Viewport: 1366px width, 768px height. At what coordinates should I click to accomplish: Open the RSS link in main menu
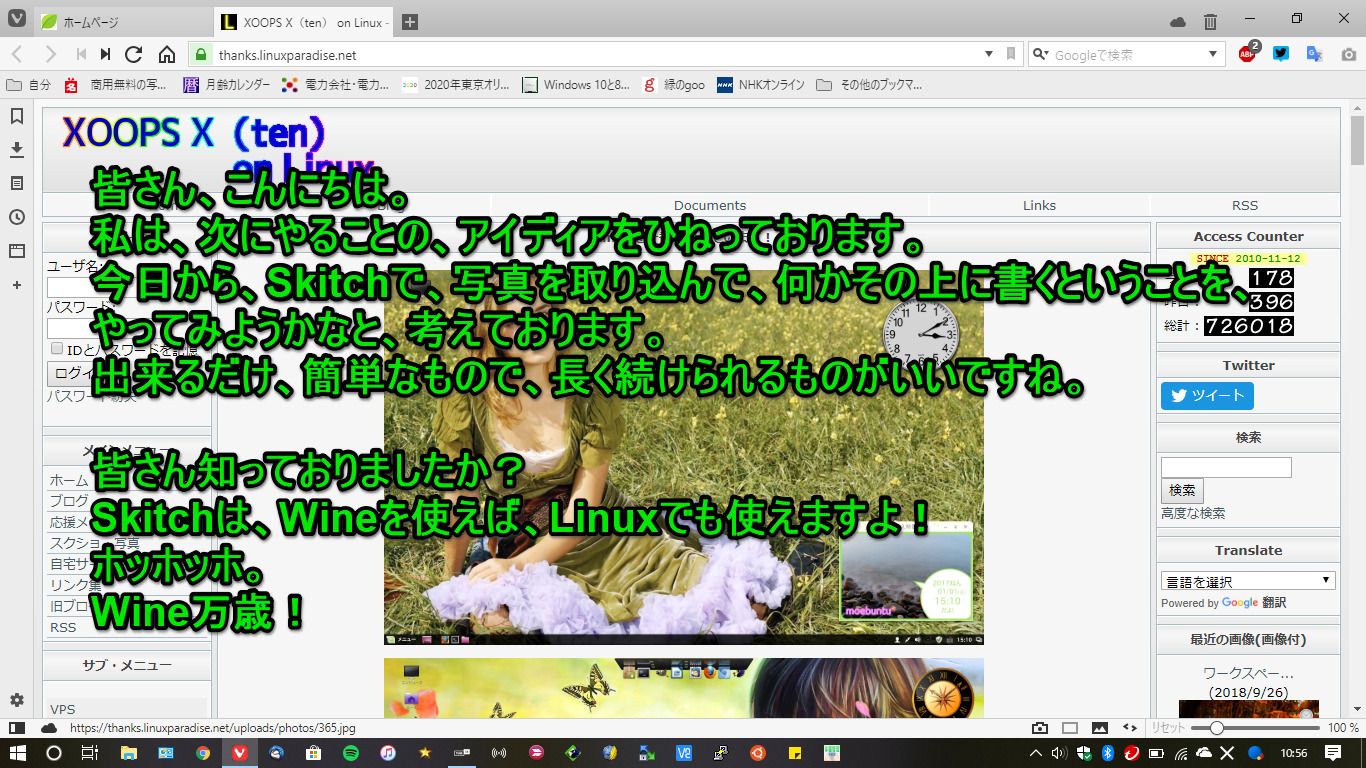(x=63, y=627)
